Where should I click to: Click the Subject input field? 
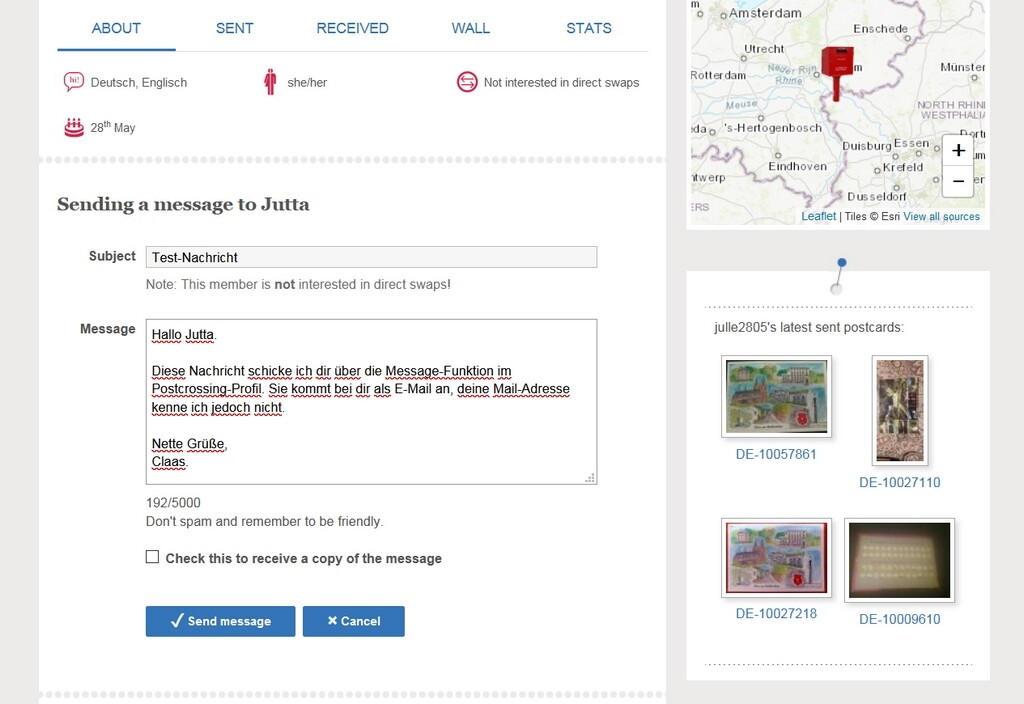click(371, 257)
